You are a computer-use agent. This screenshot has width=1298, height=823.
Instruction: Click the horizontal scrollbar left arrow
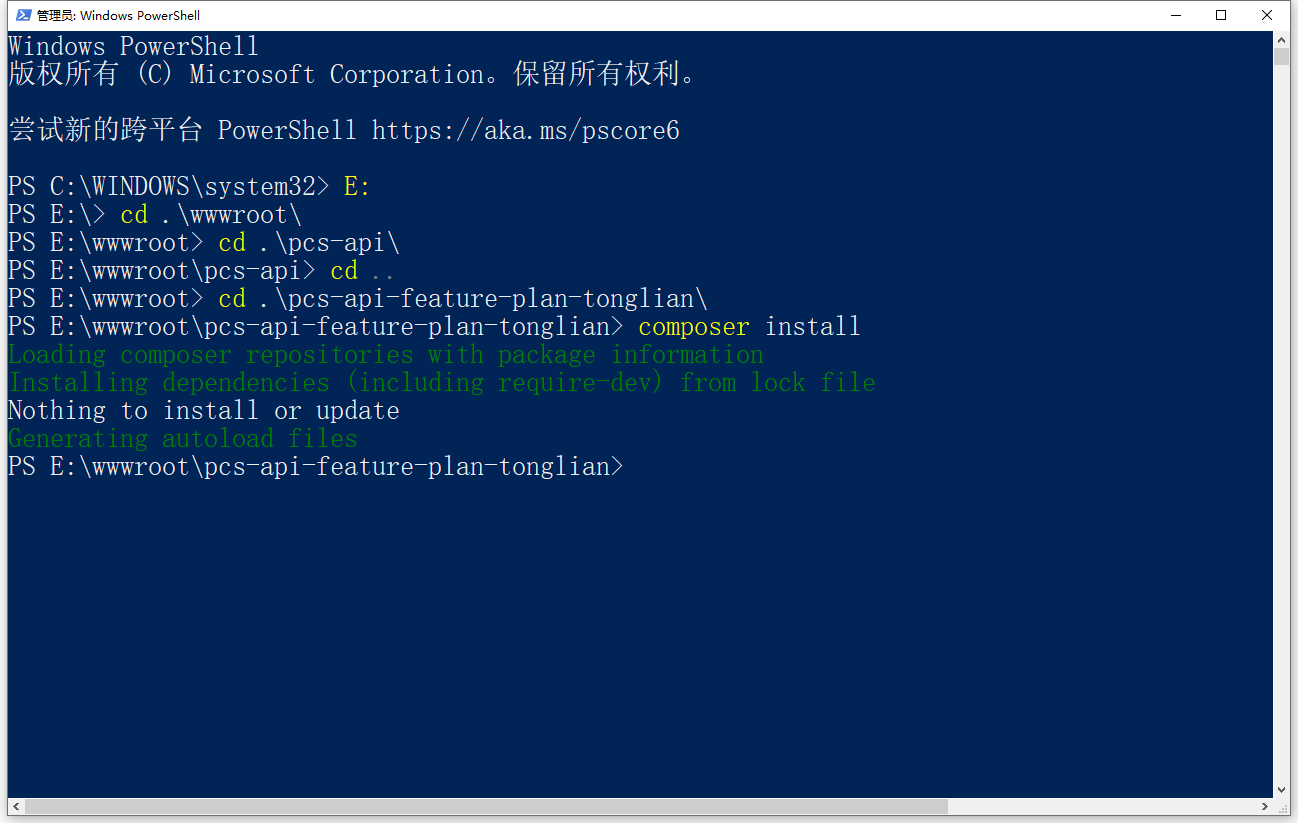[x=15, y=806]
